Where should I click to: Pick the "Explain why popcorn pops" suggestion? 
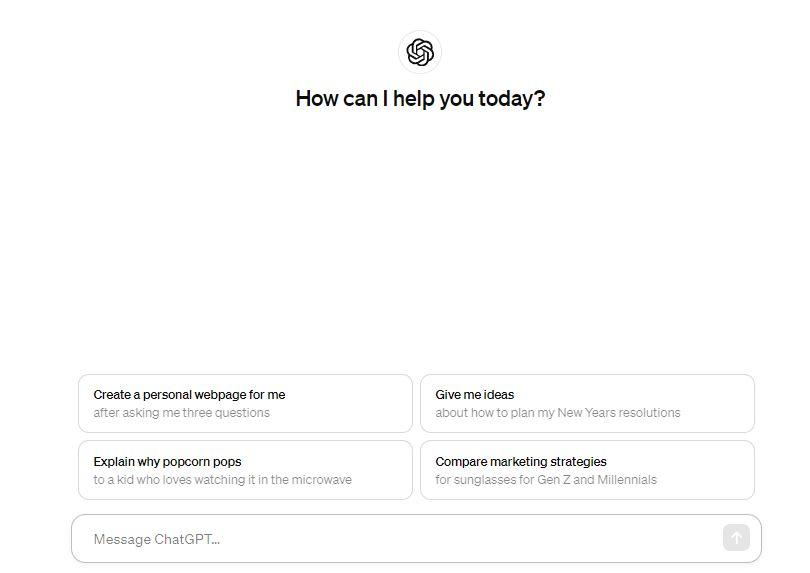pos(245,470)
